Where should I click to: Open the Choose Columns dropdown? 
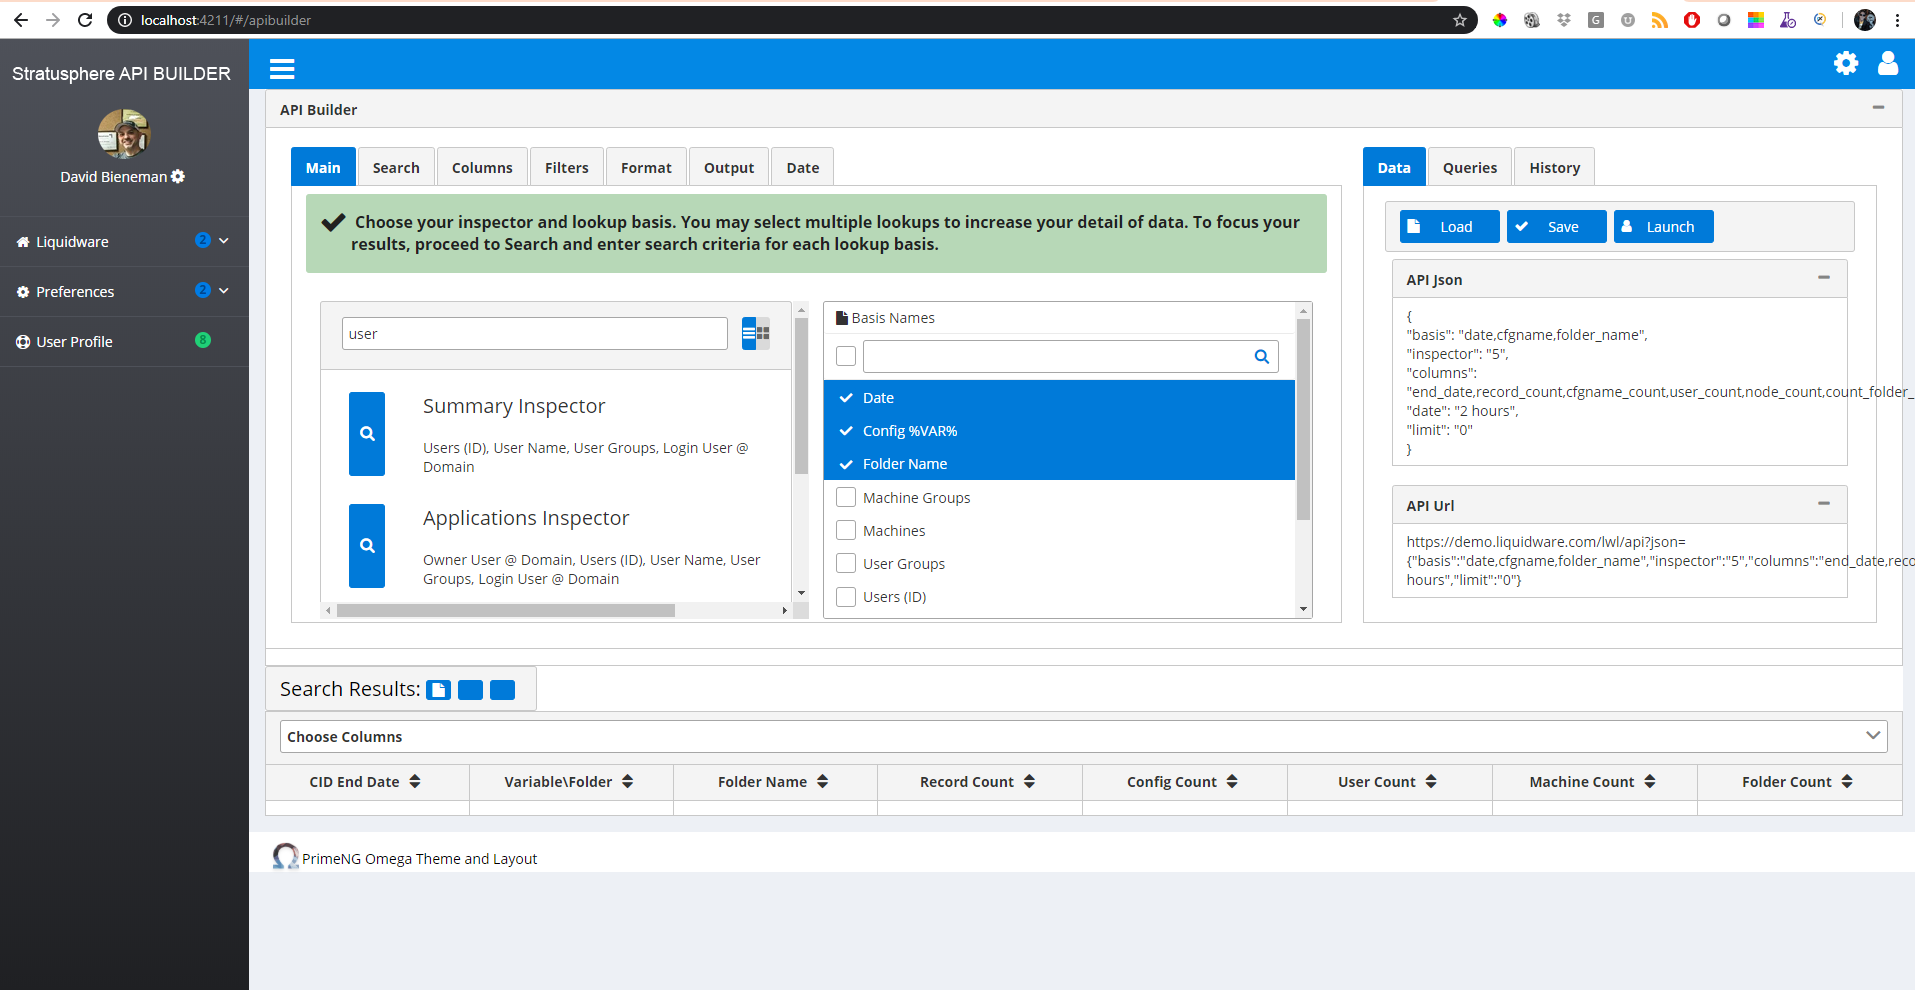pyautogui.click(x=1083, y=736)
